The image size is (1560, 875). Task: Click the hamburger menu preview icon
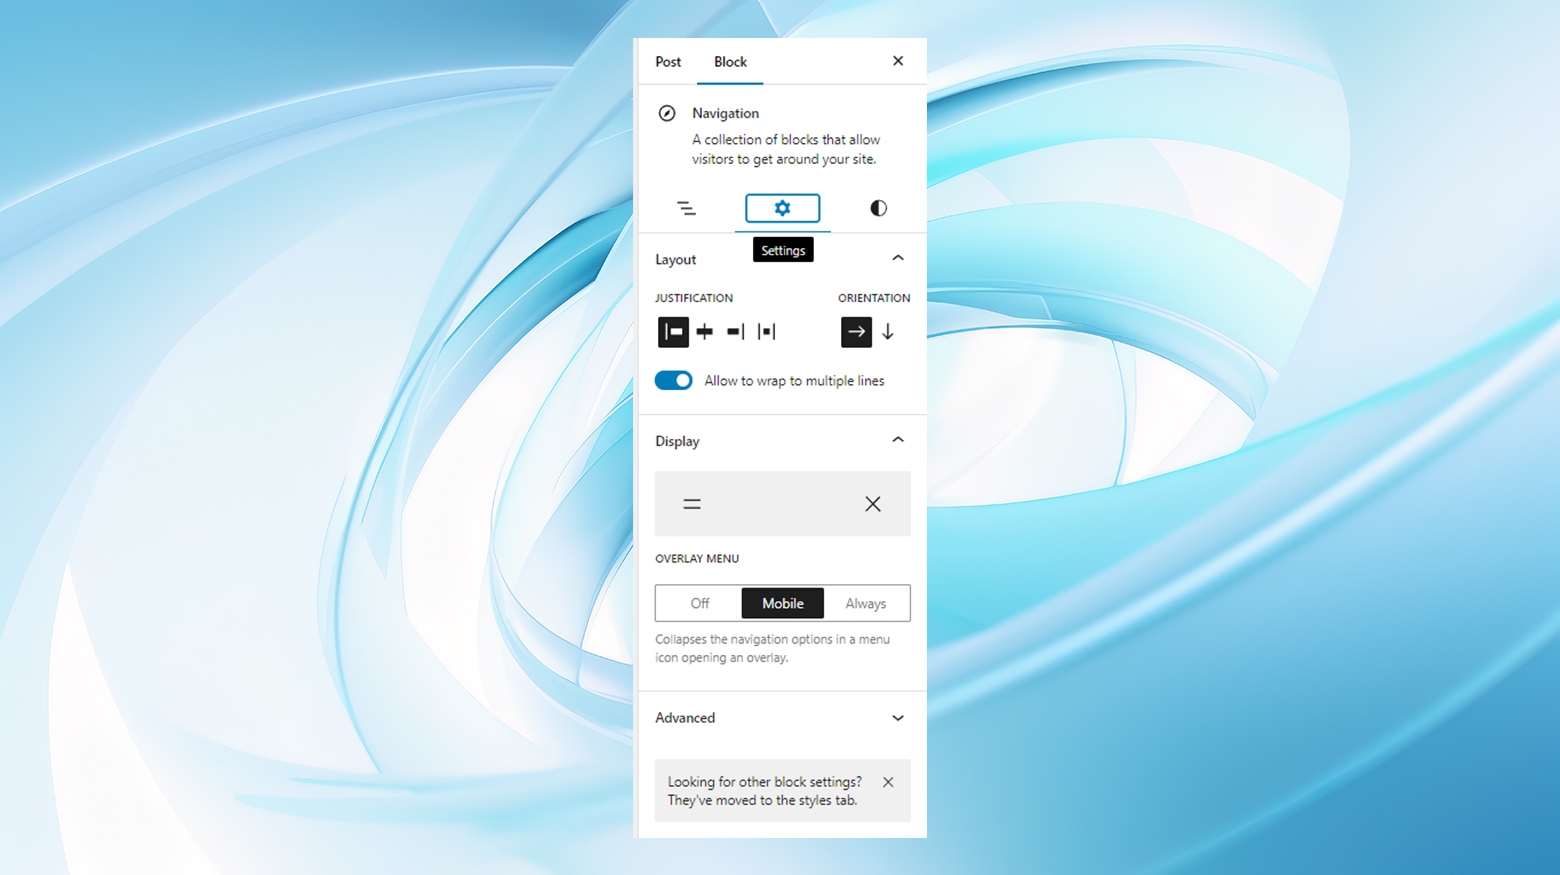(691, 503)
